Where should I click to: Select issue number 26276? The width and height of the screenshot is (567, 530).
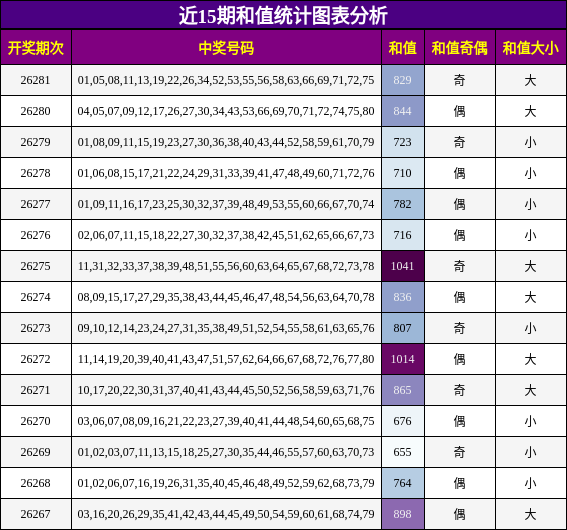35,235
